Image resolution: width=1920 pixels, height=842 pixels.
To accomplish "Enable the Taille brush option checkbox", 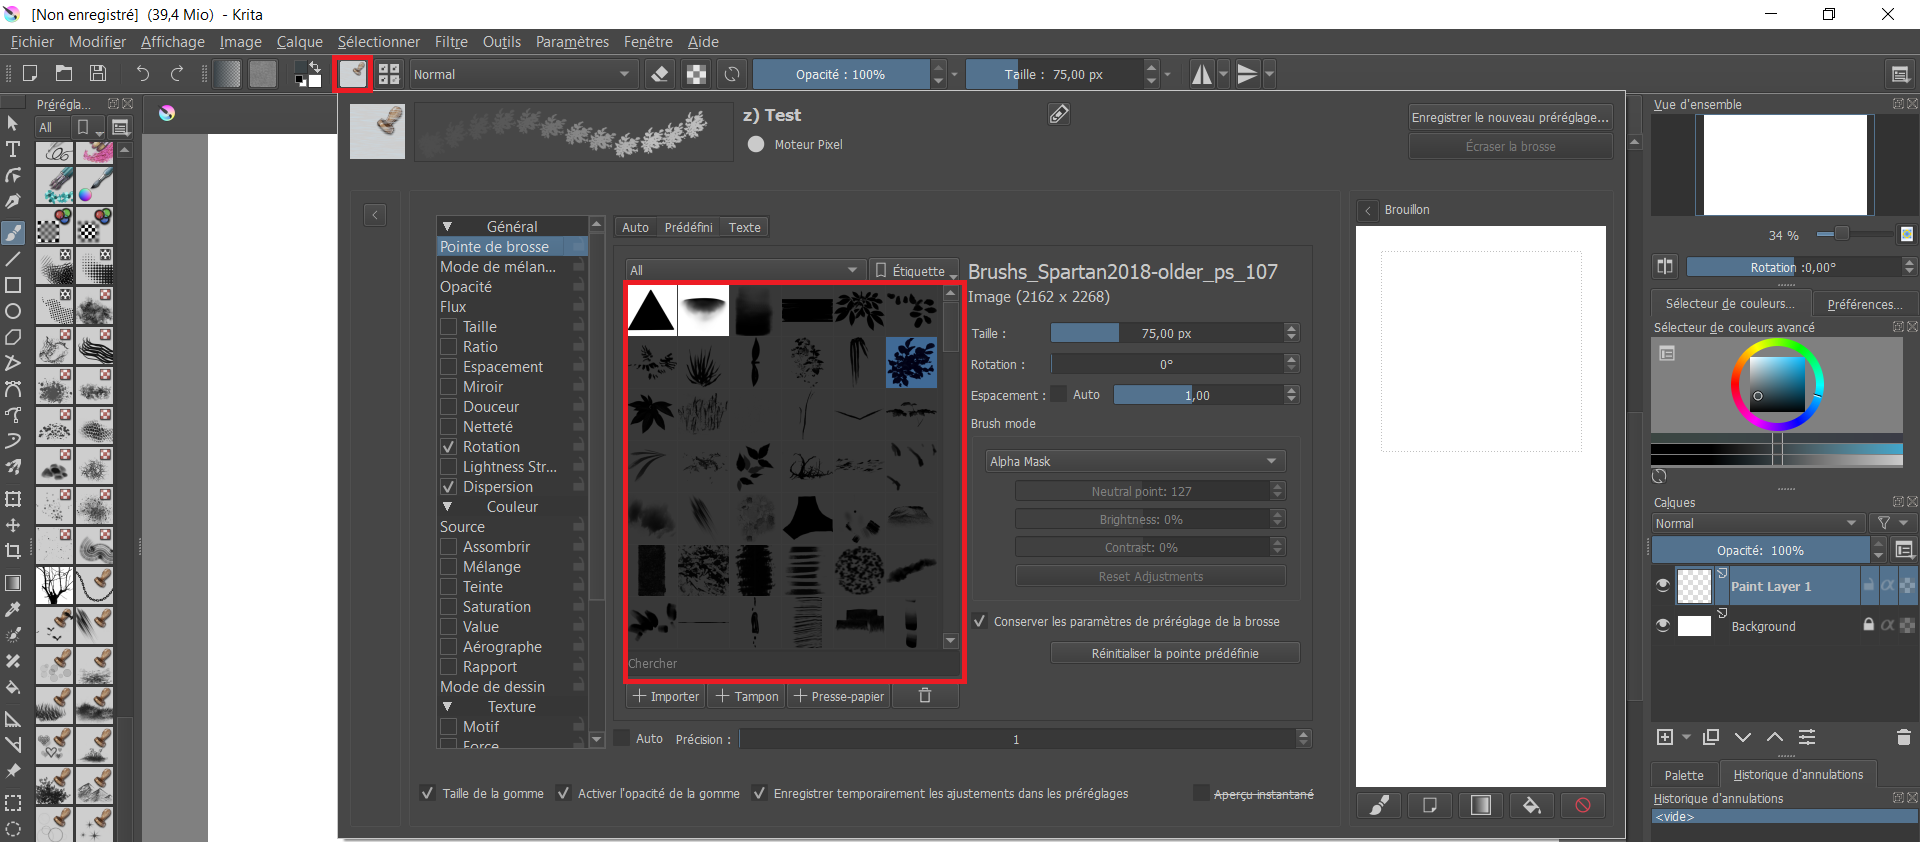I will tap(449, 327).
